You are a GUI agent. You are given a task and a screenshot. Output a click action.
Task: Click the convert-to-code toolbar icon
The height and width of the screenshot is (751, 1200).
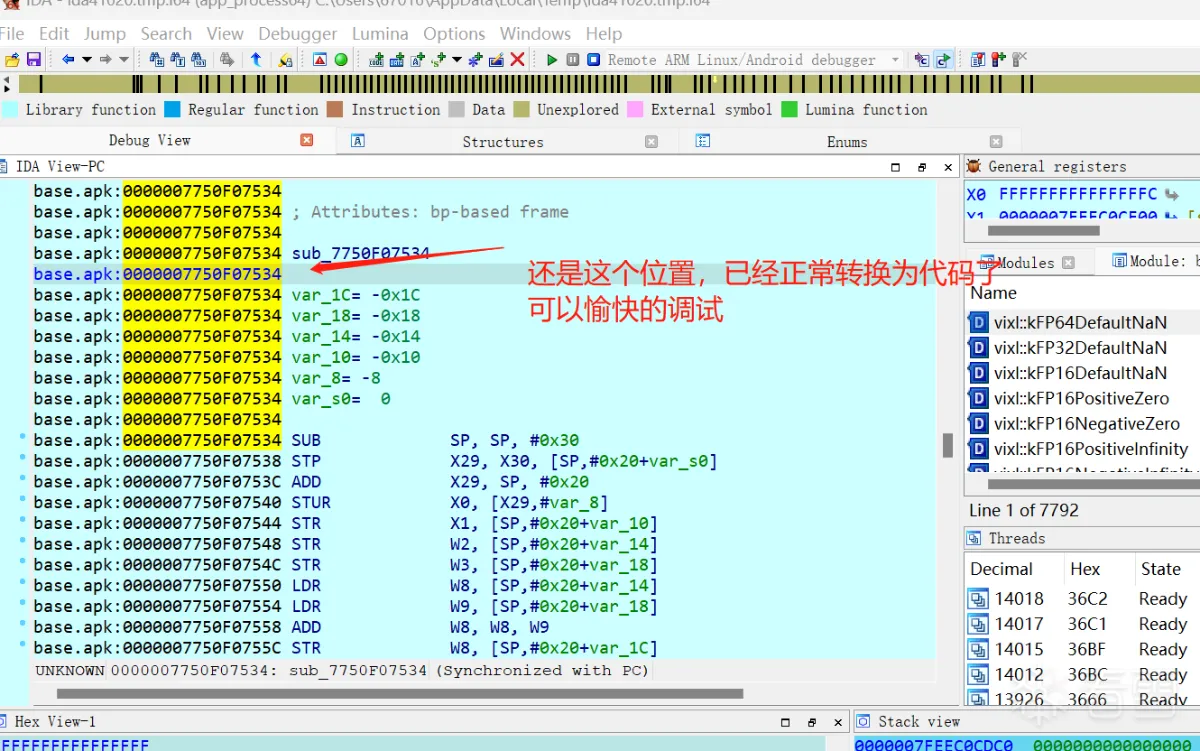point(377,60)
